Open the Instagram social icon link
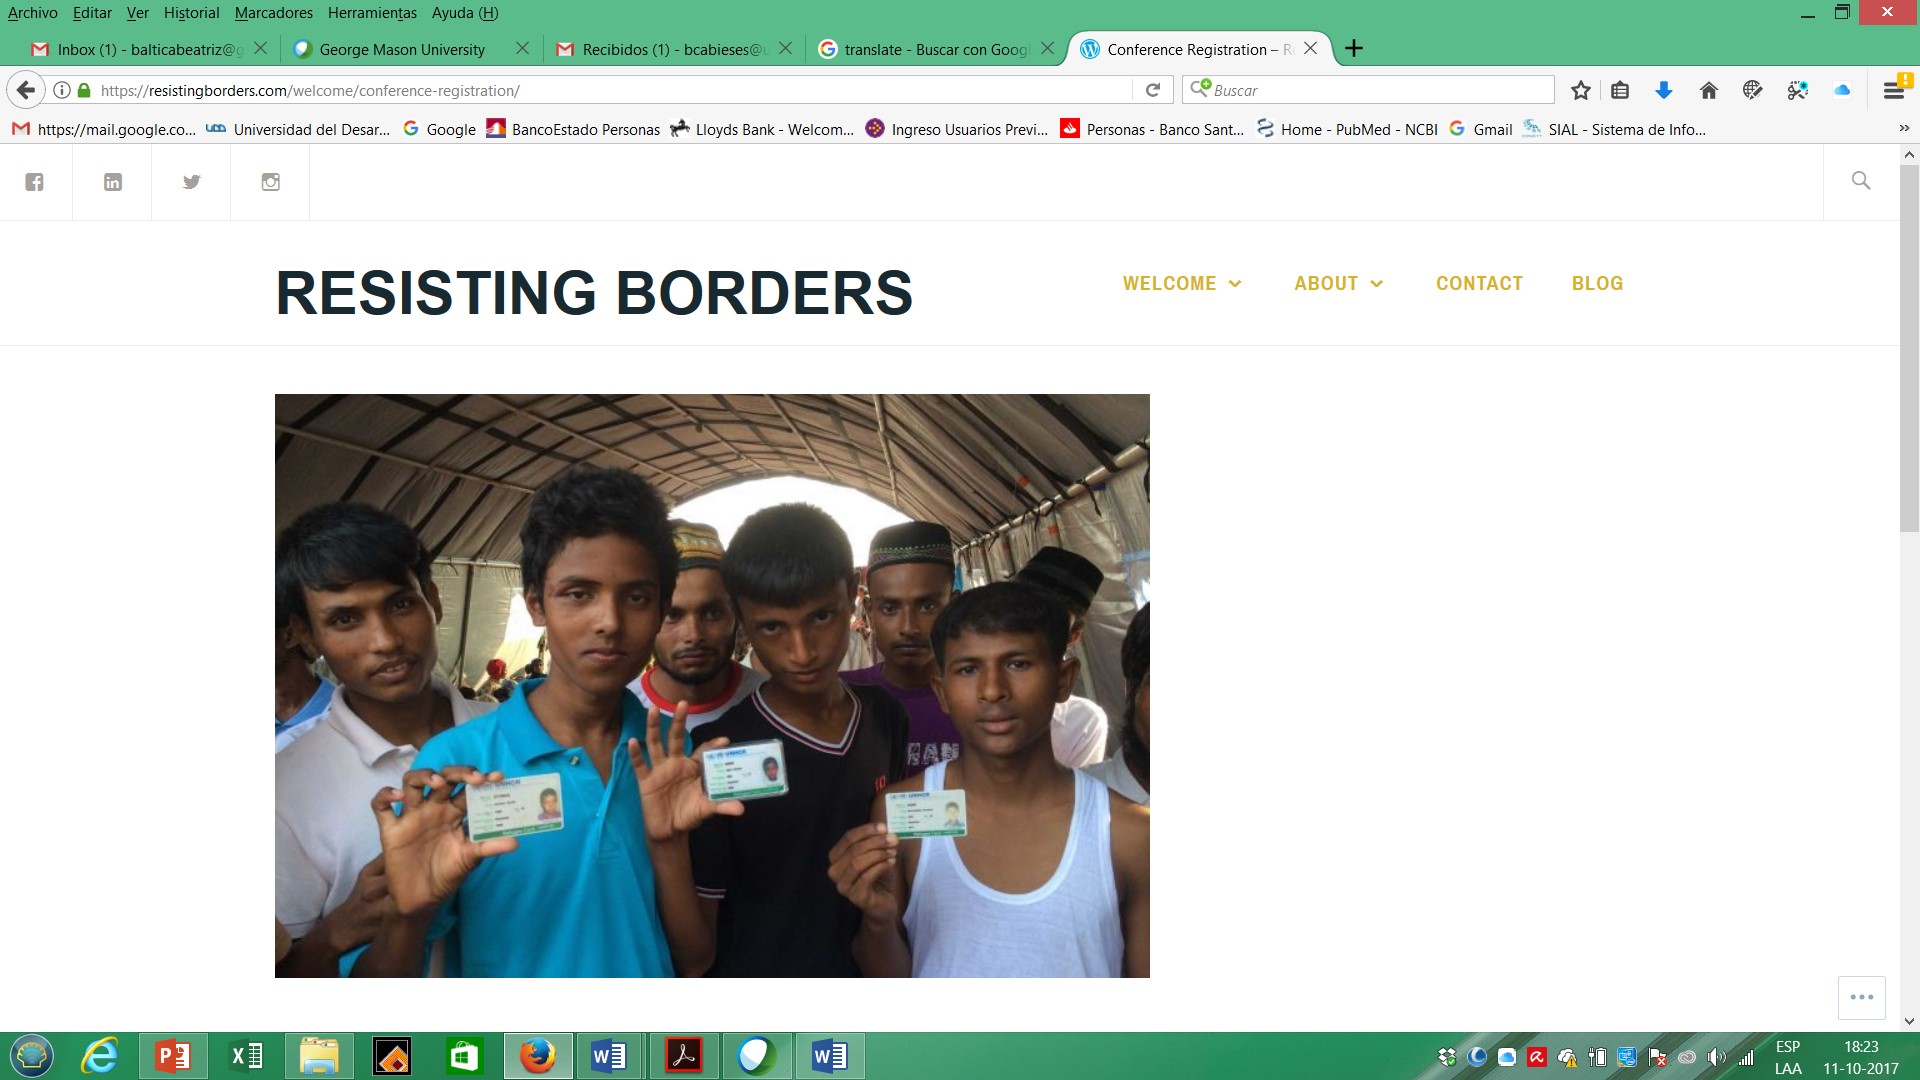 [271, 182]
